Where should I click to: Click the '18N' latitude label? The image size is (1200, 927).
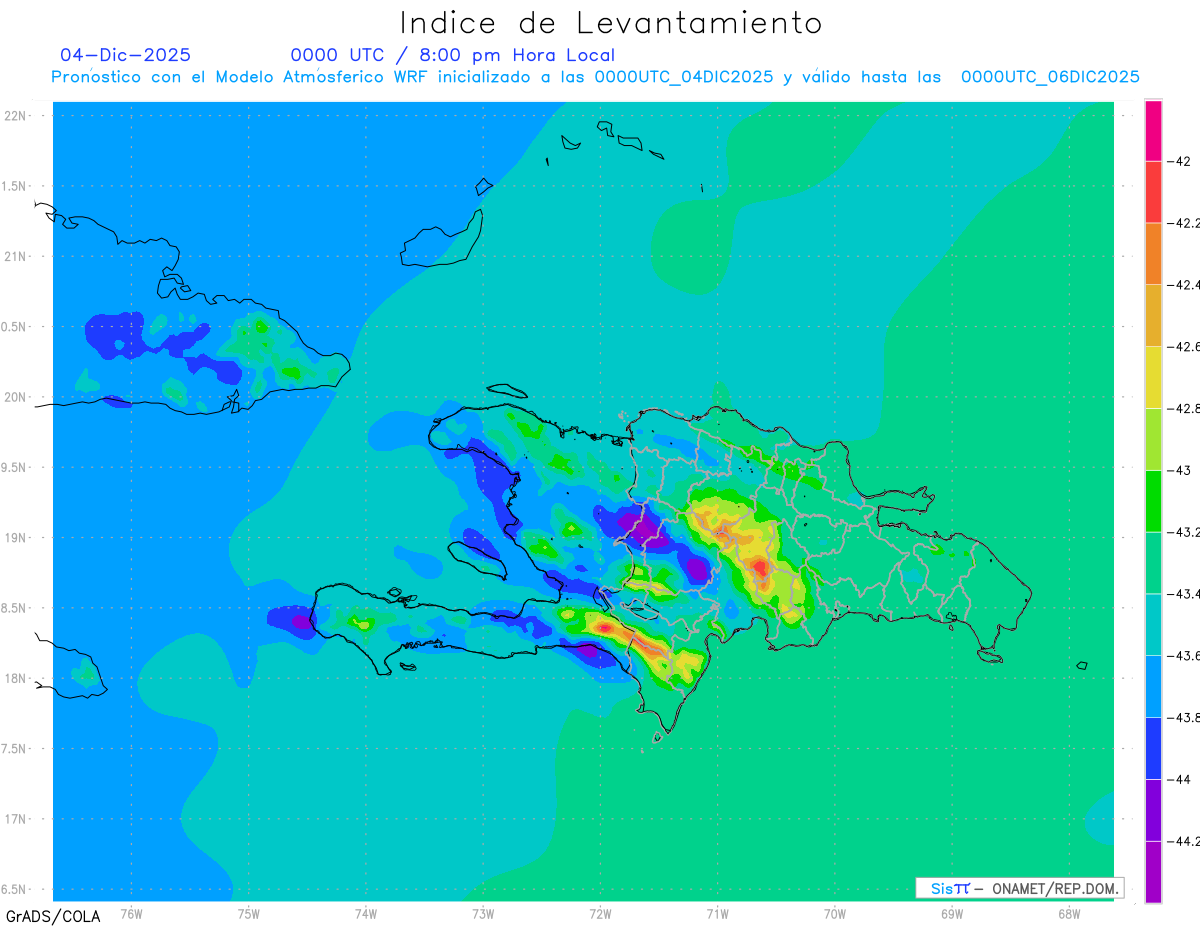coord(17,678)
